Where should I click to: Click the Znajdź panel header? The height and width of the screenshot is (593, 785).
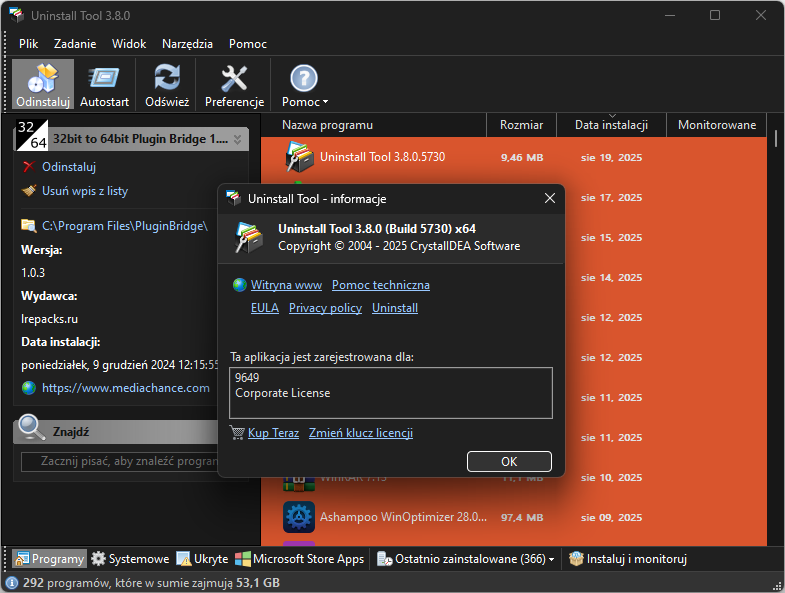pyautogui.click(x=116, y=431)
